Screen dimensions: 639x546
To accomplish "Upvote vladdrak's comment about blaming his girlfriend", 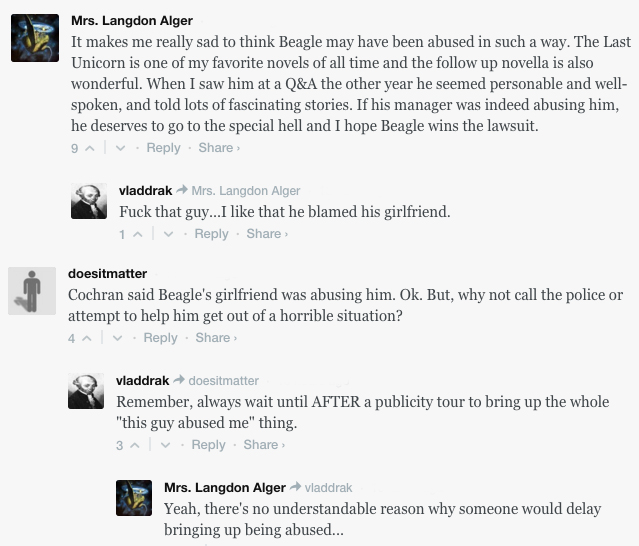I will coord(138,234).
